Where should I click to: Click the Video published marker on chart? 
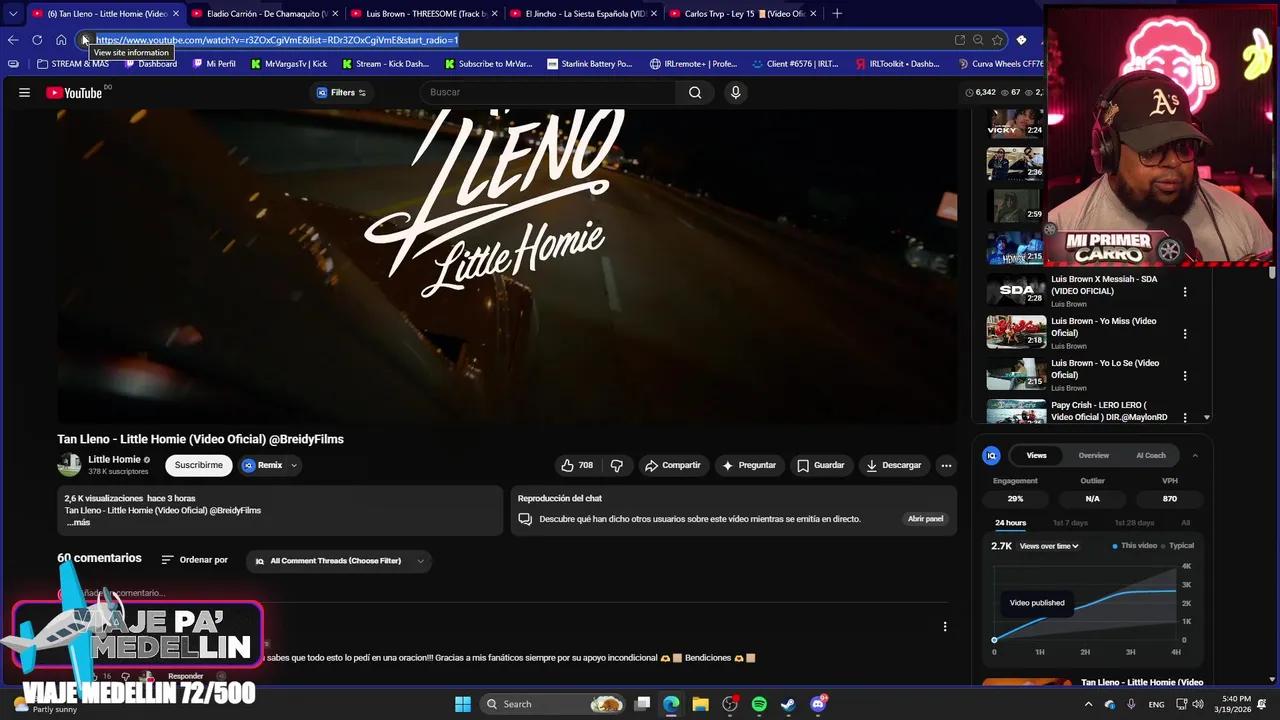1037,603
